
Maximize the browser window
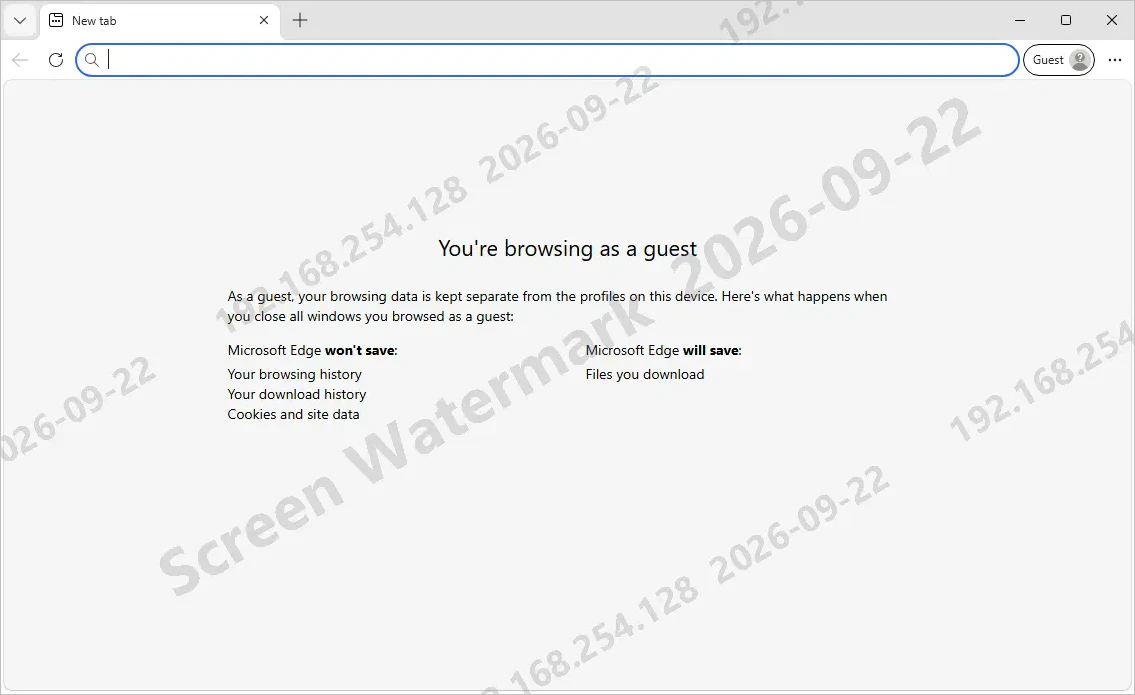(x=1066, y=20)
